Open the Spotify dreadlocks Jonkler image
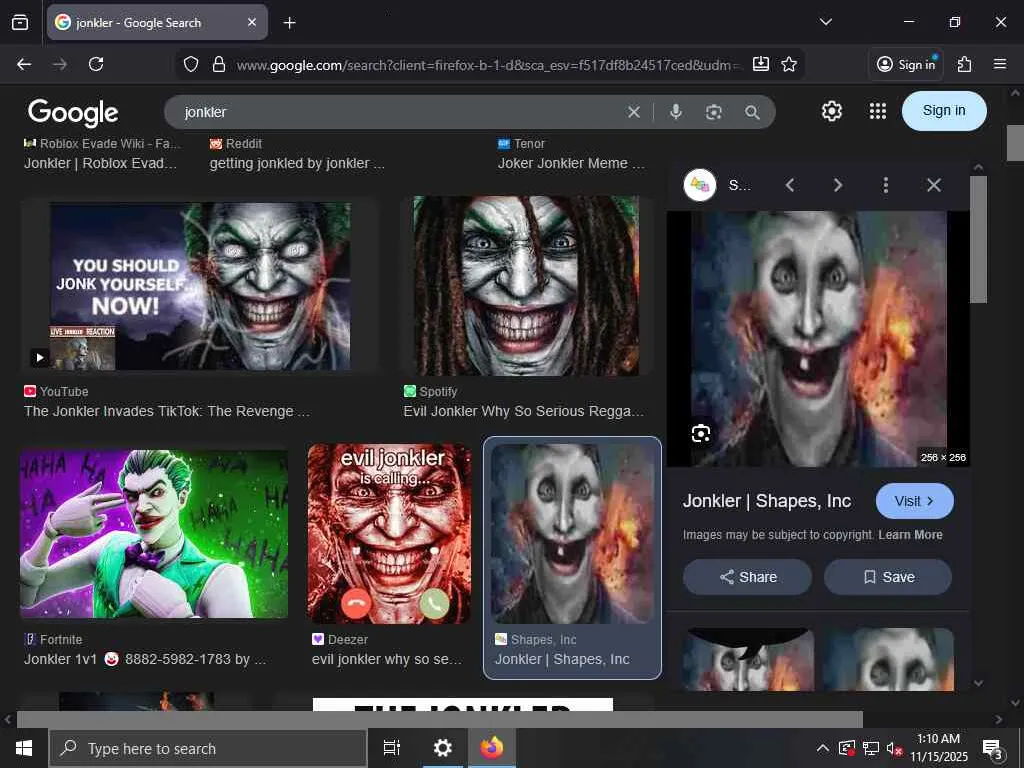Image resolution: width=1024 pixels, height=768 pixels. pyautogui.click(x=526, y=286)
